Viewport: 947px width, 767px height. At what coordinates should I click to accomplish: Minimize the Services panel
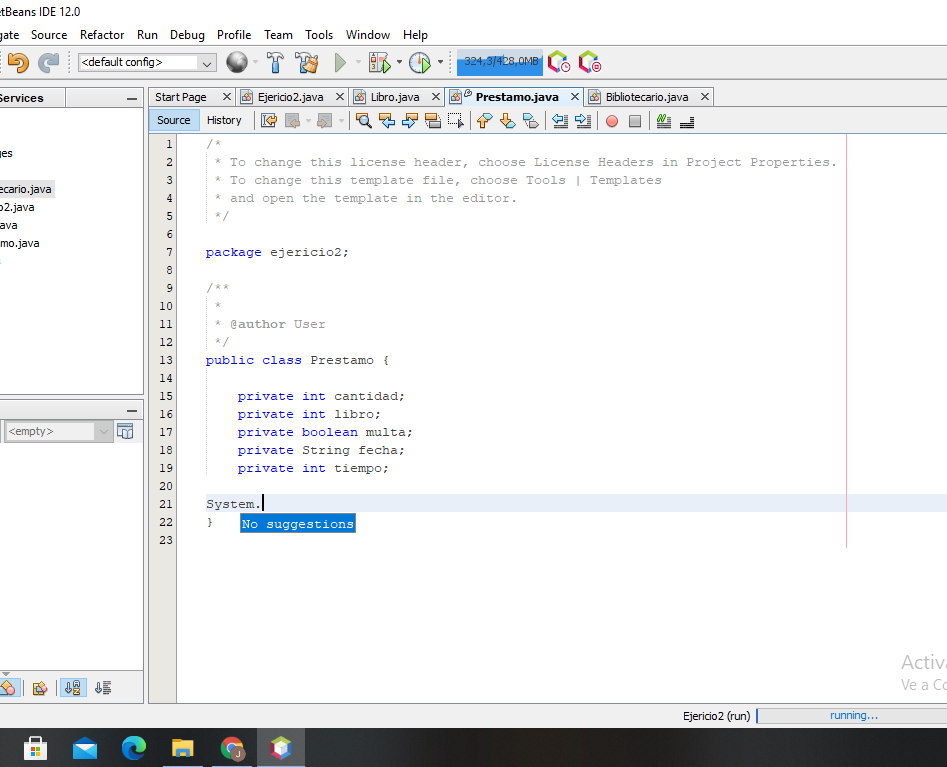(132, 98)
